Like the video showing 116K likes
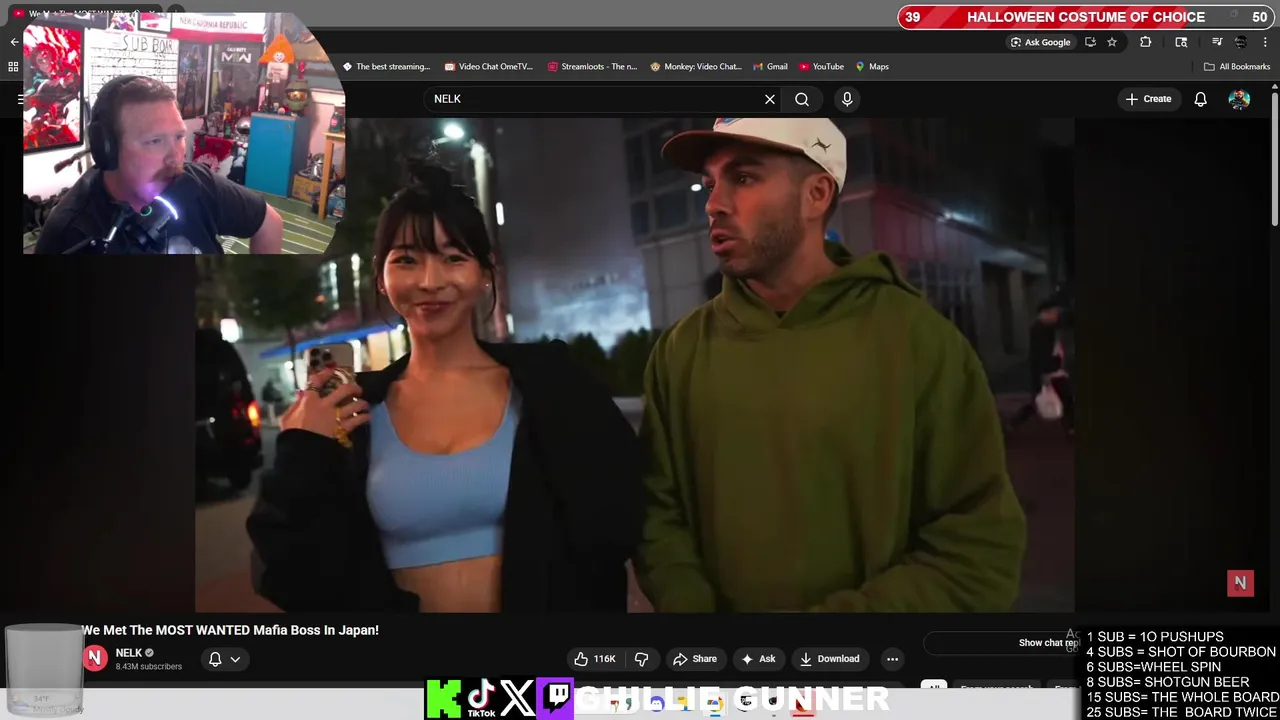 point(594,659)
